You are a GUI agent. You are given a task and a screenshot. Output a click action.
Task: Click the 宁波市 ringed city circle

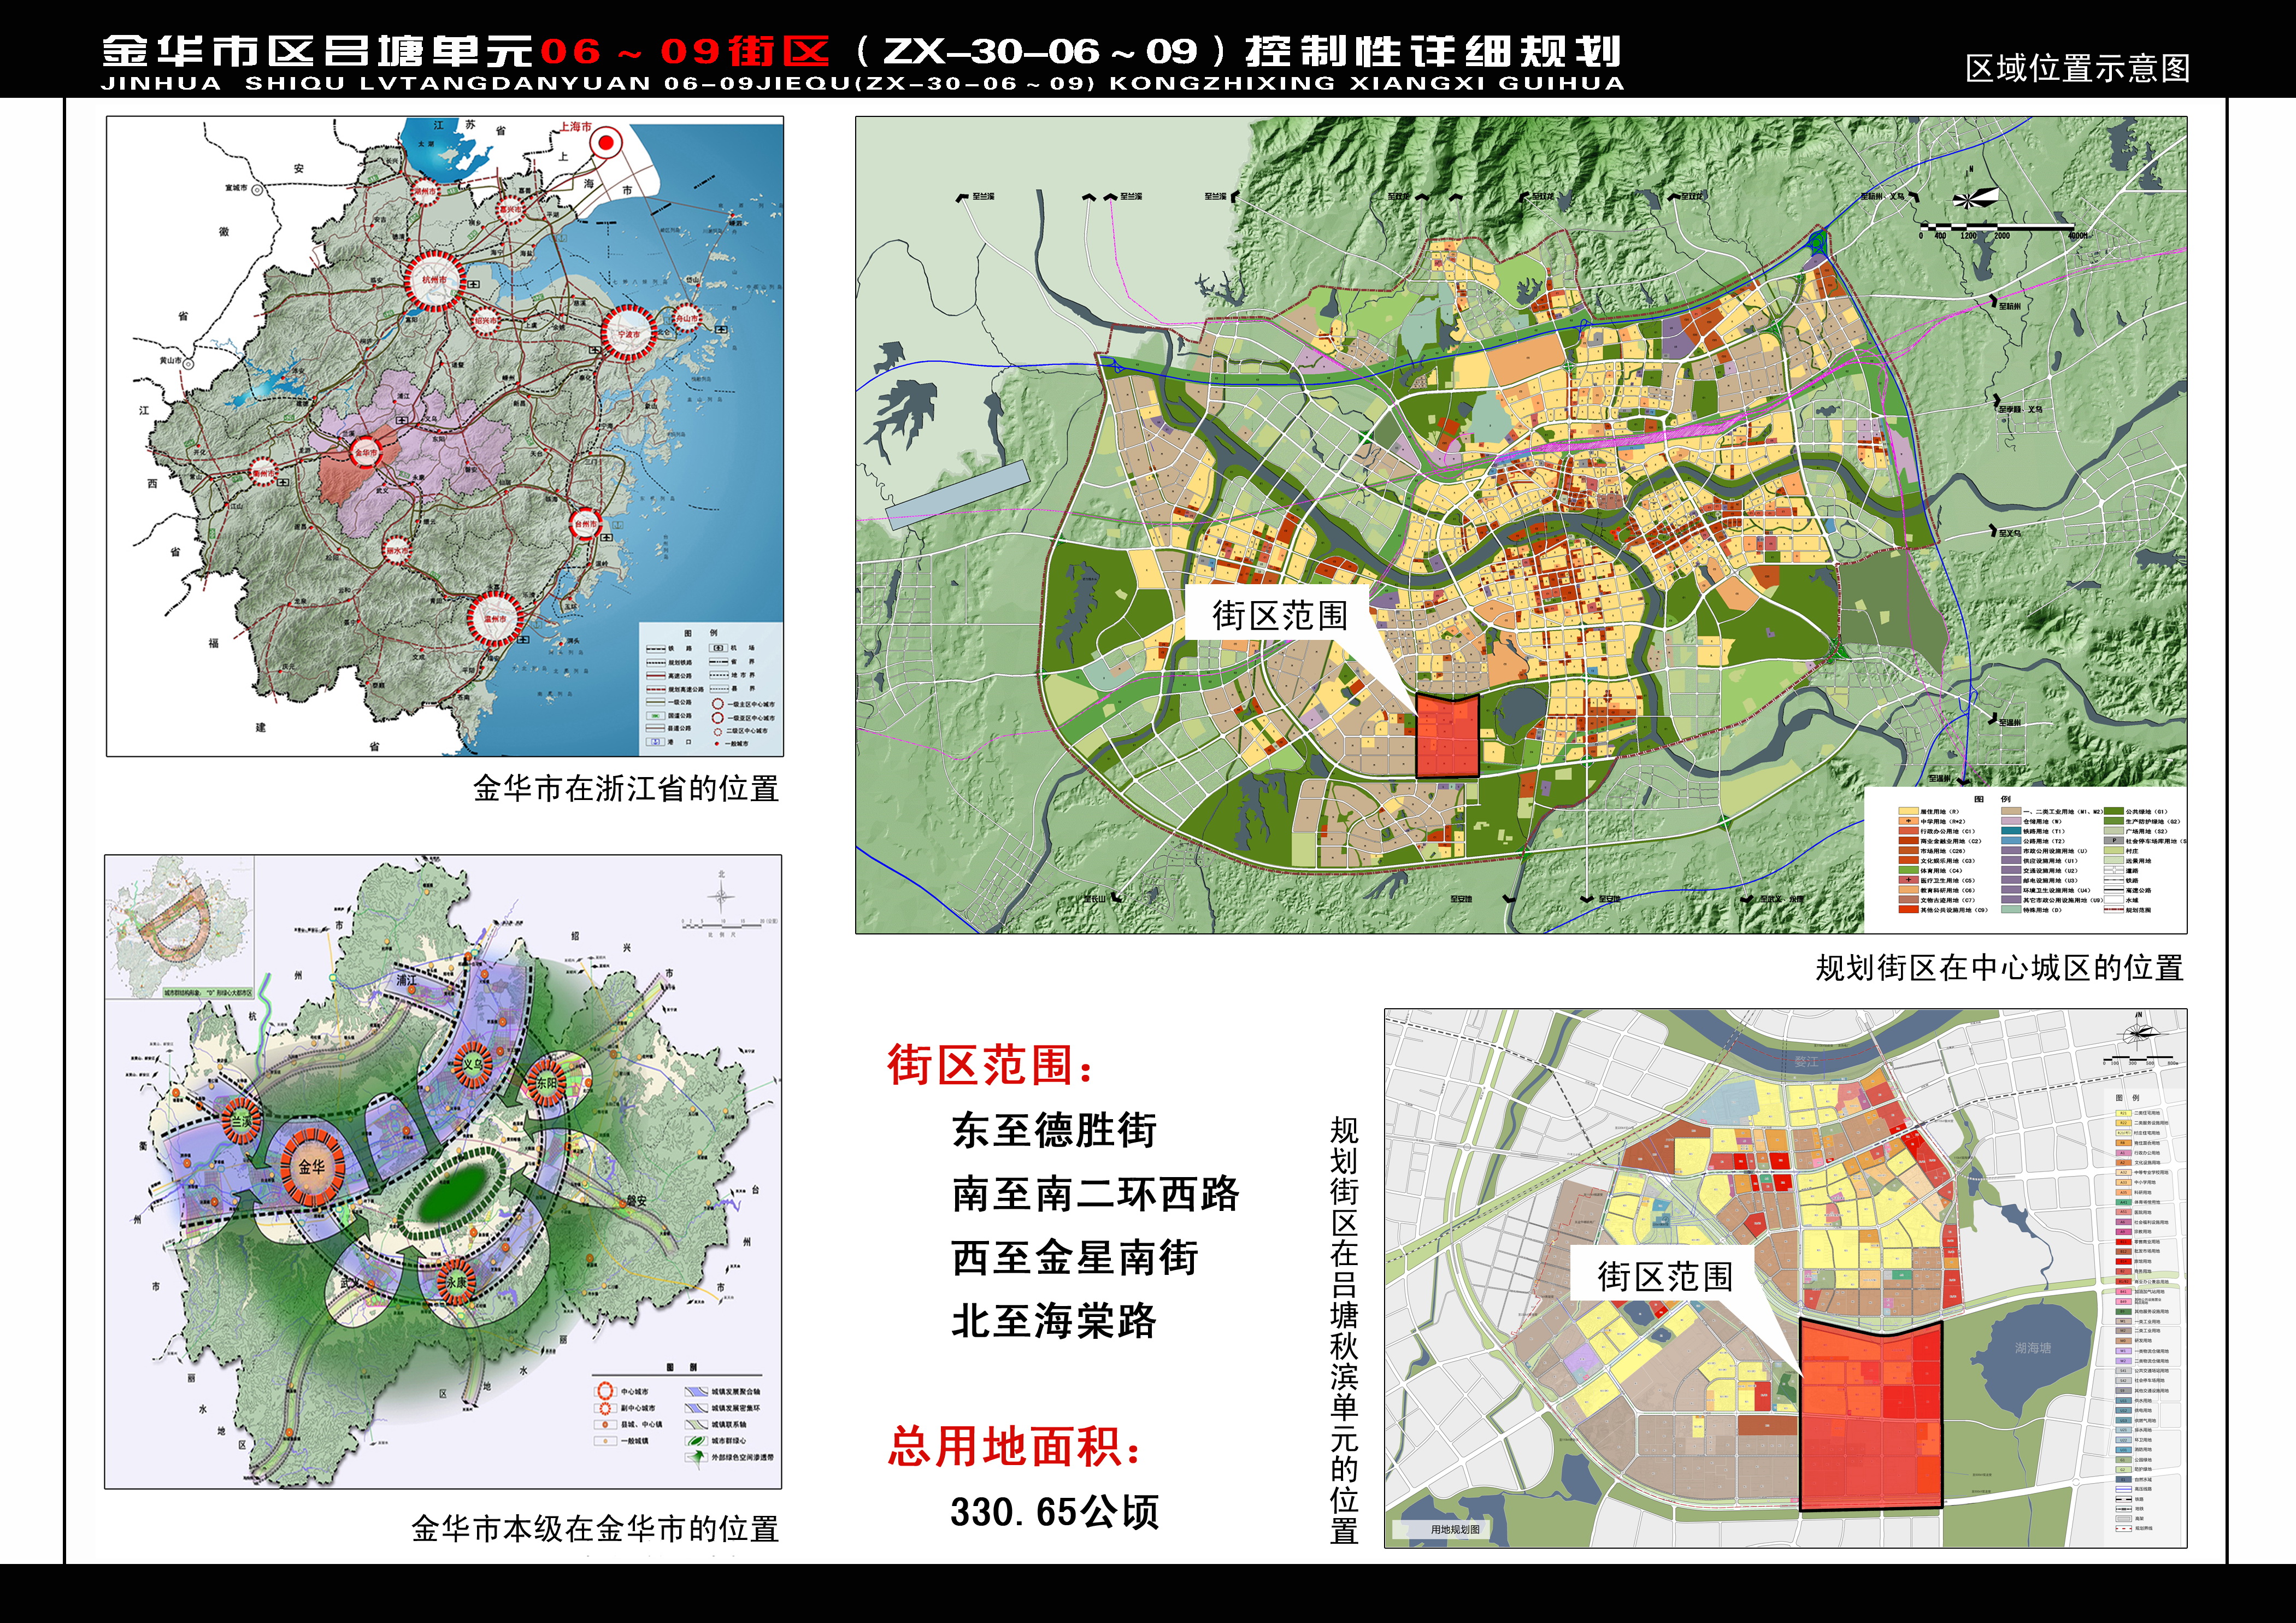[x=629, y=333]
